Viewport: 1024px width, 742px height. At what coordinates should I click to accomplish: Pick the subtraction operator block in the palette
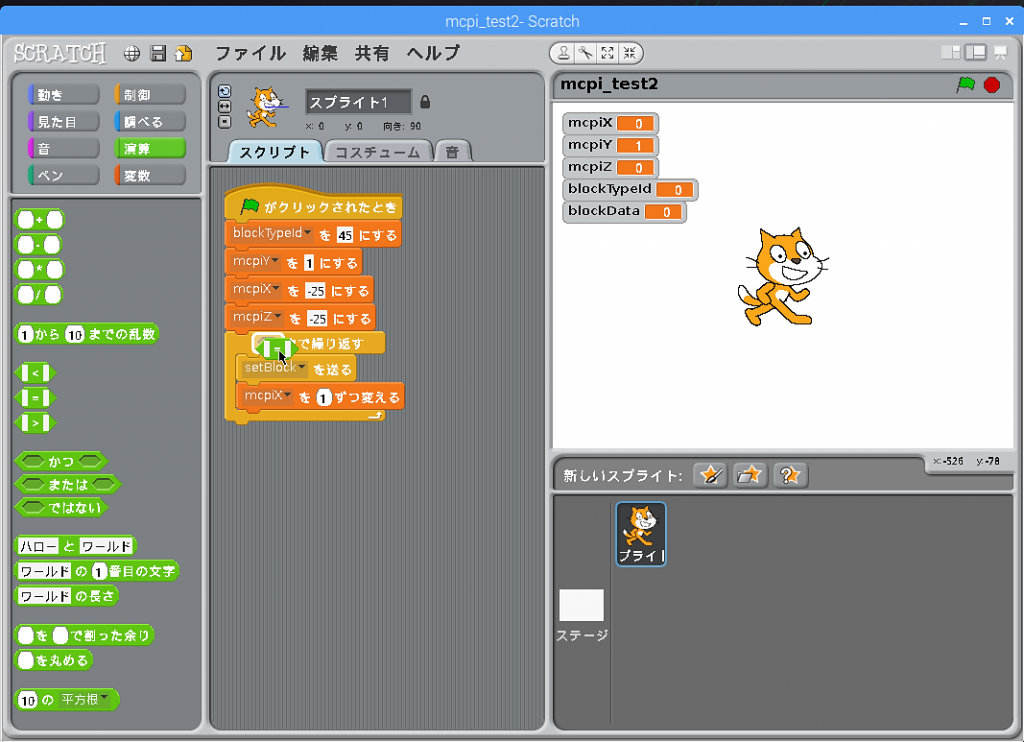pyautogui.click(x=39, y=245)
